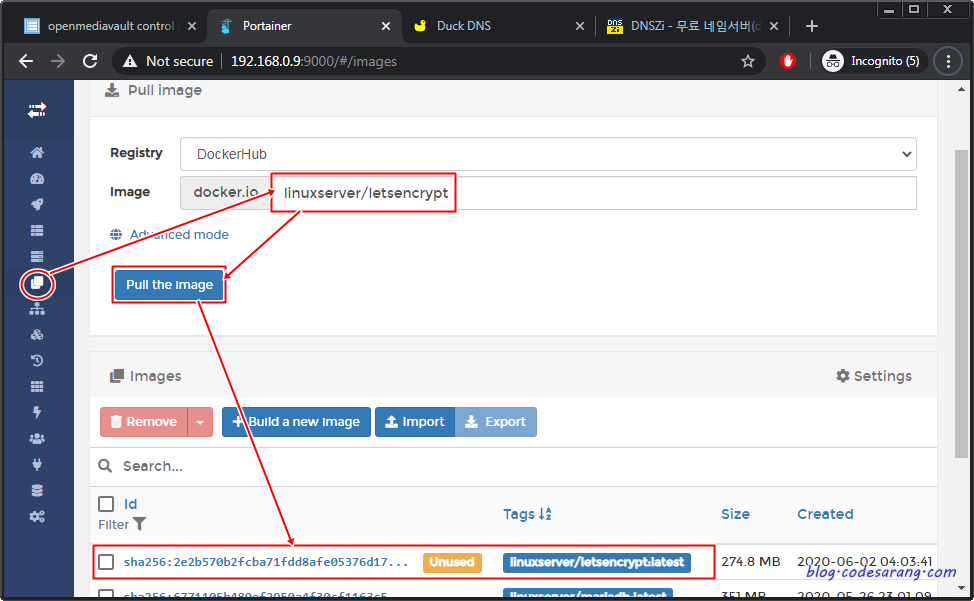Open Volumes cubes icon in sidebar
Screen dimensions: 974x601
(37, 335)
